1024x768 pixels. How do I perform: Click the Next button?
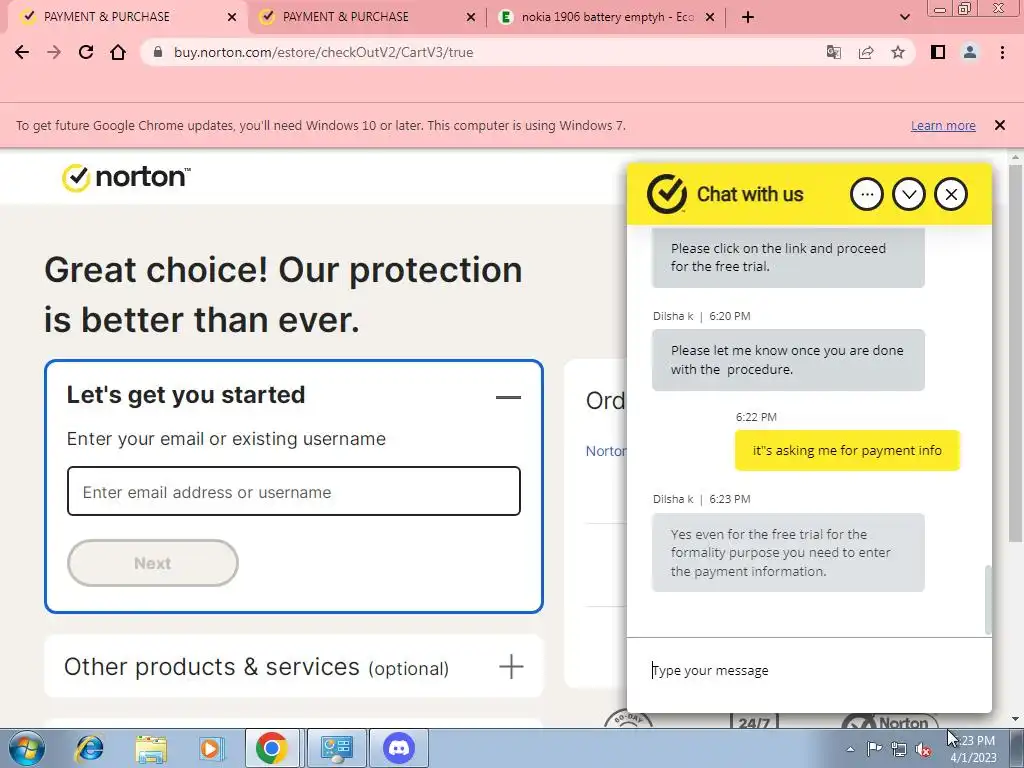coord(153,563)
